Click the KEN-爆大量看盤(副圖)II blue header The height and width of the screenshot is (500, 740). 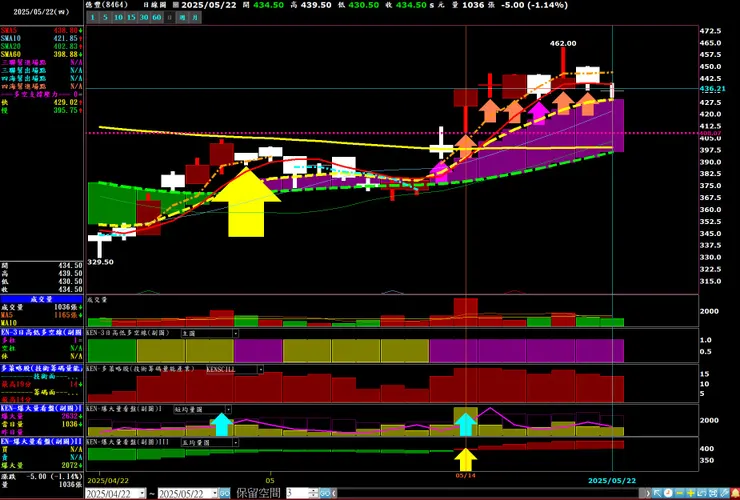42,441
